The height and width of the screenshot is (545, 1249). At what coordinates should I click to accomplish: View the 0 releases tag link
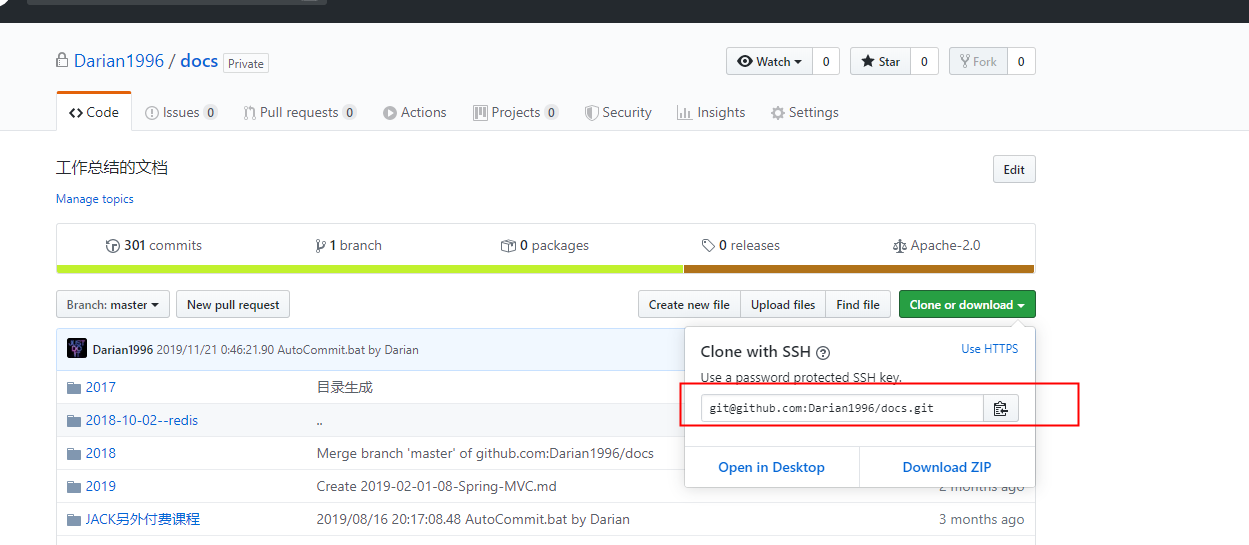[741, 245]
